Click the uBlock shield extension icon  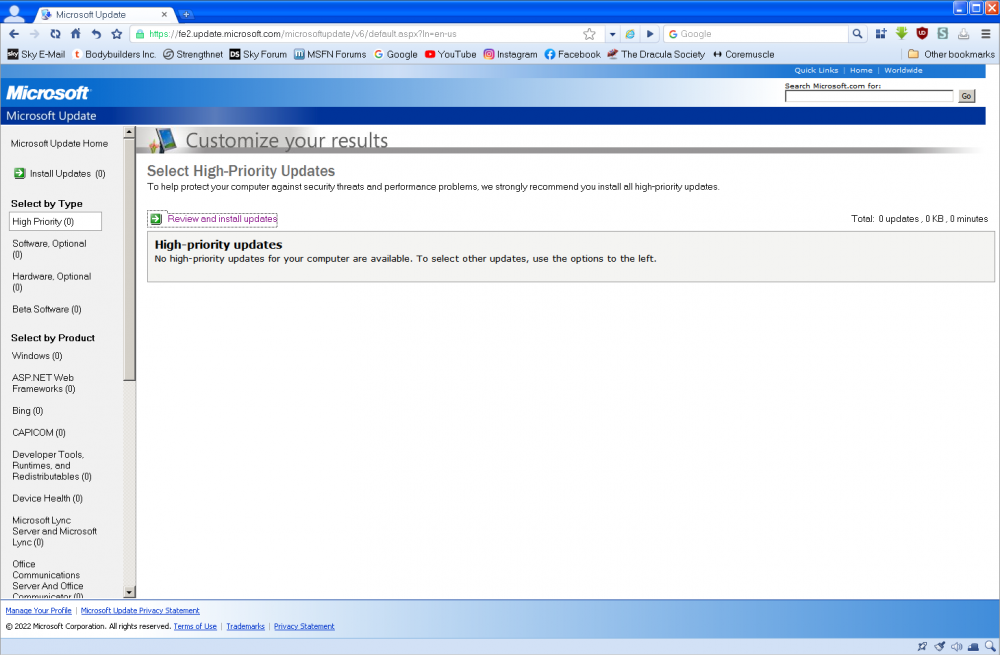pos(922,34)
